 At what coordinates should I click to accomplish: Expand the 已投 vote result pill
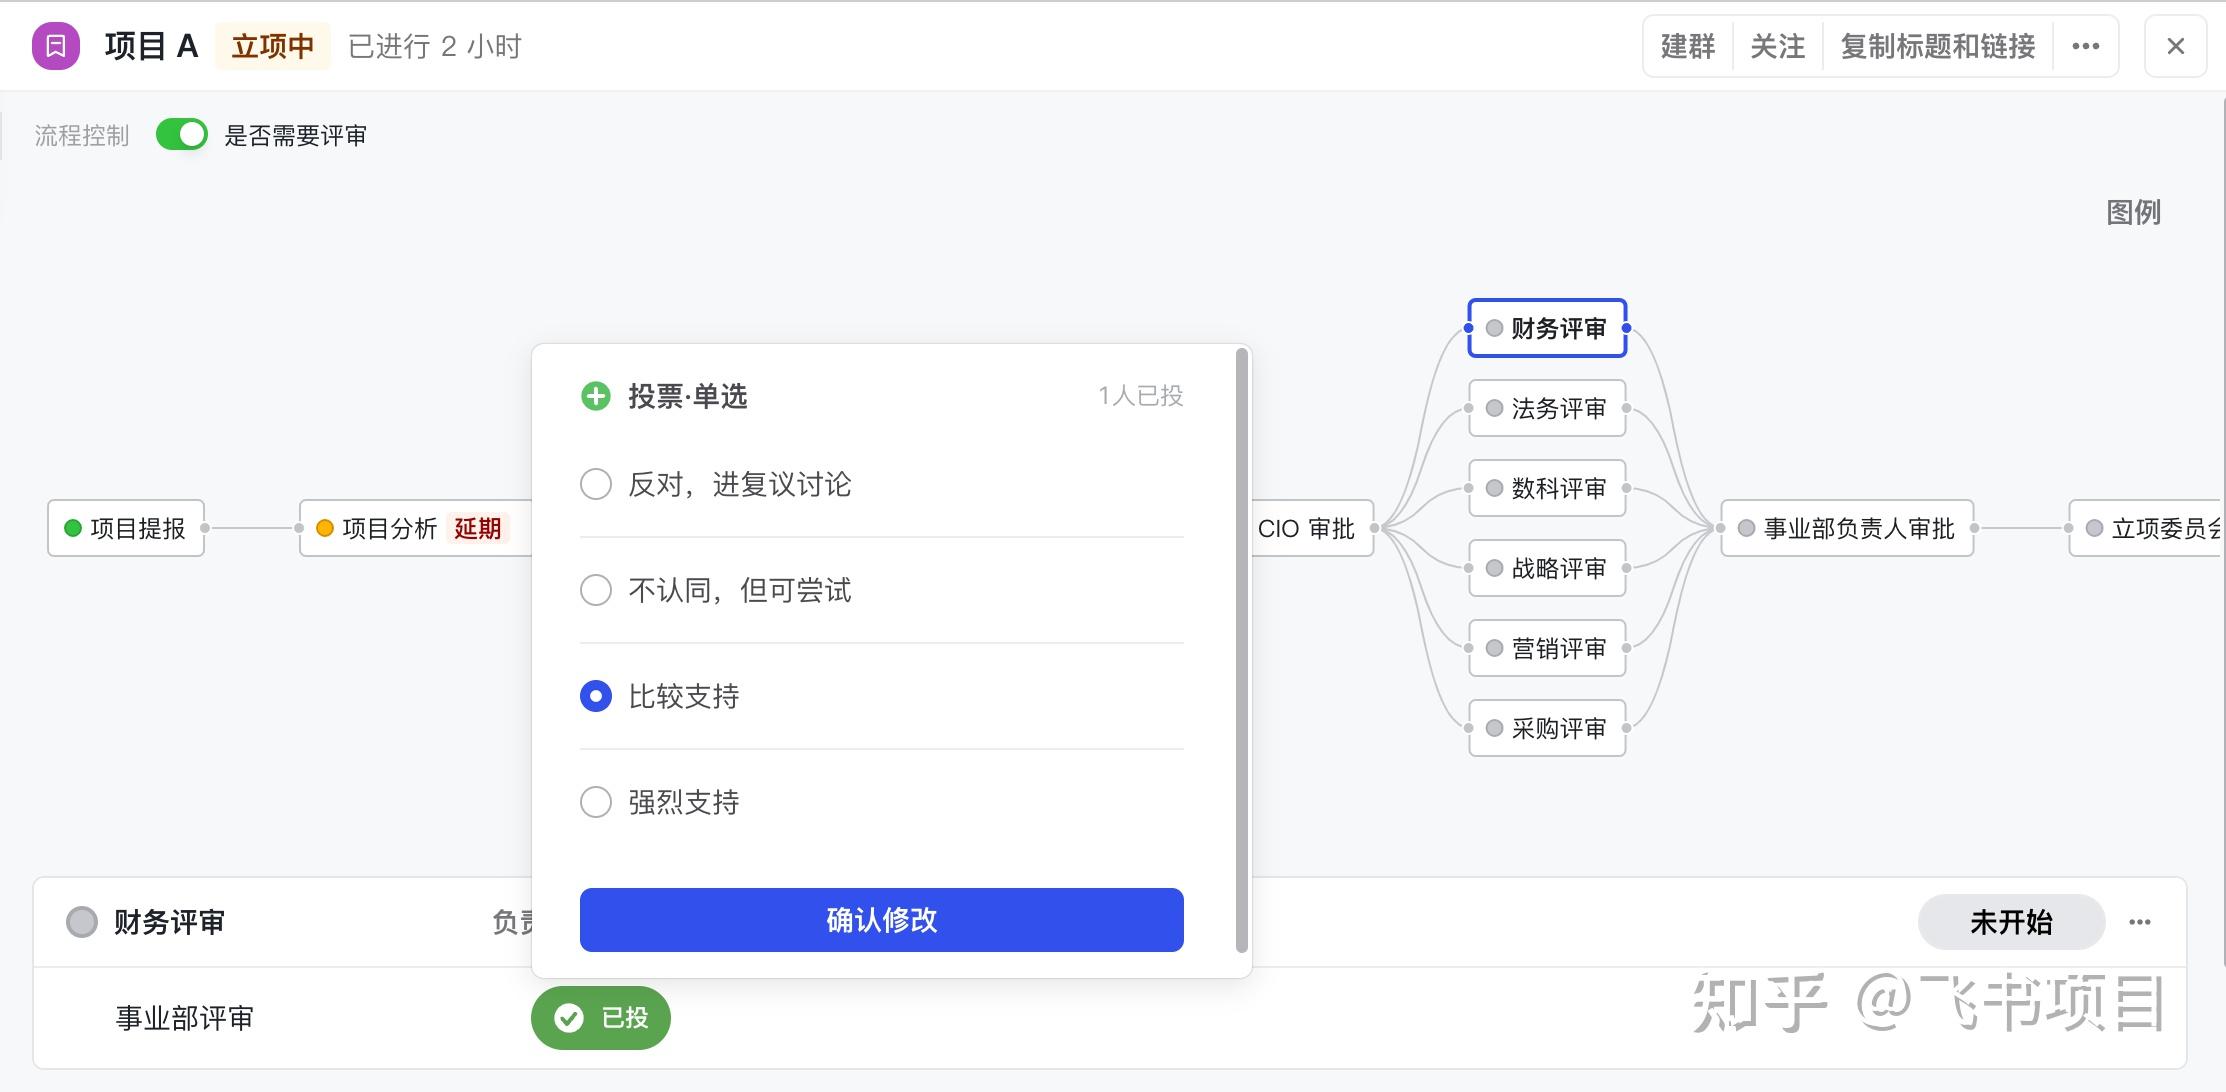point(601,1018)
